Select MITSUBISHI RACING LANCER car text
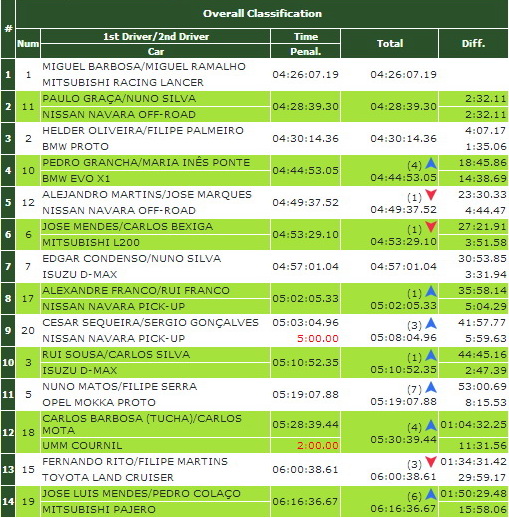Screen dimensions: 509x518 [x=123, y=82]
